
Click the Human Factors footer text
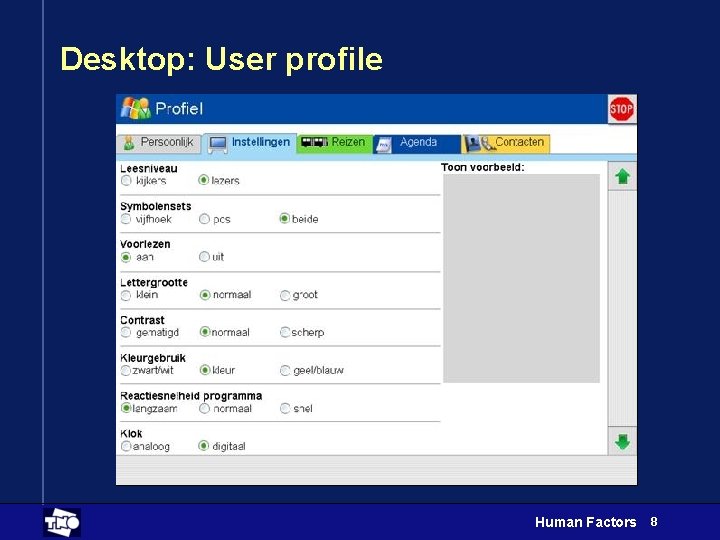pos(585,522)
